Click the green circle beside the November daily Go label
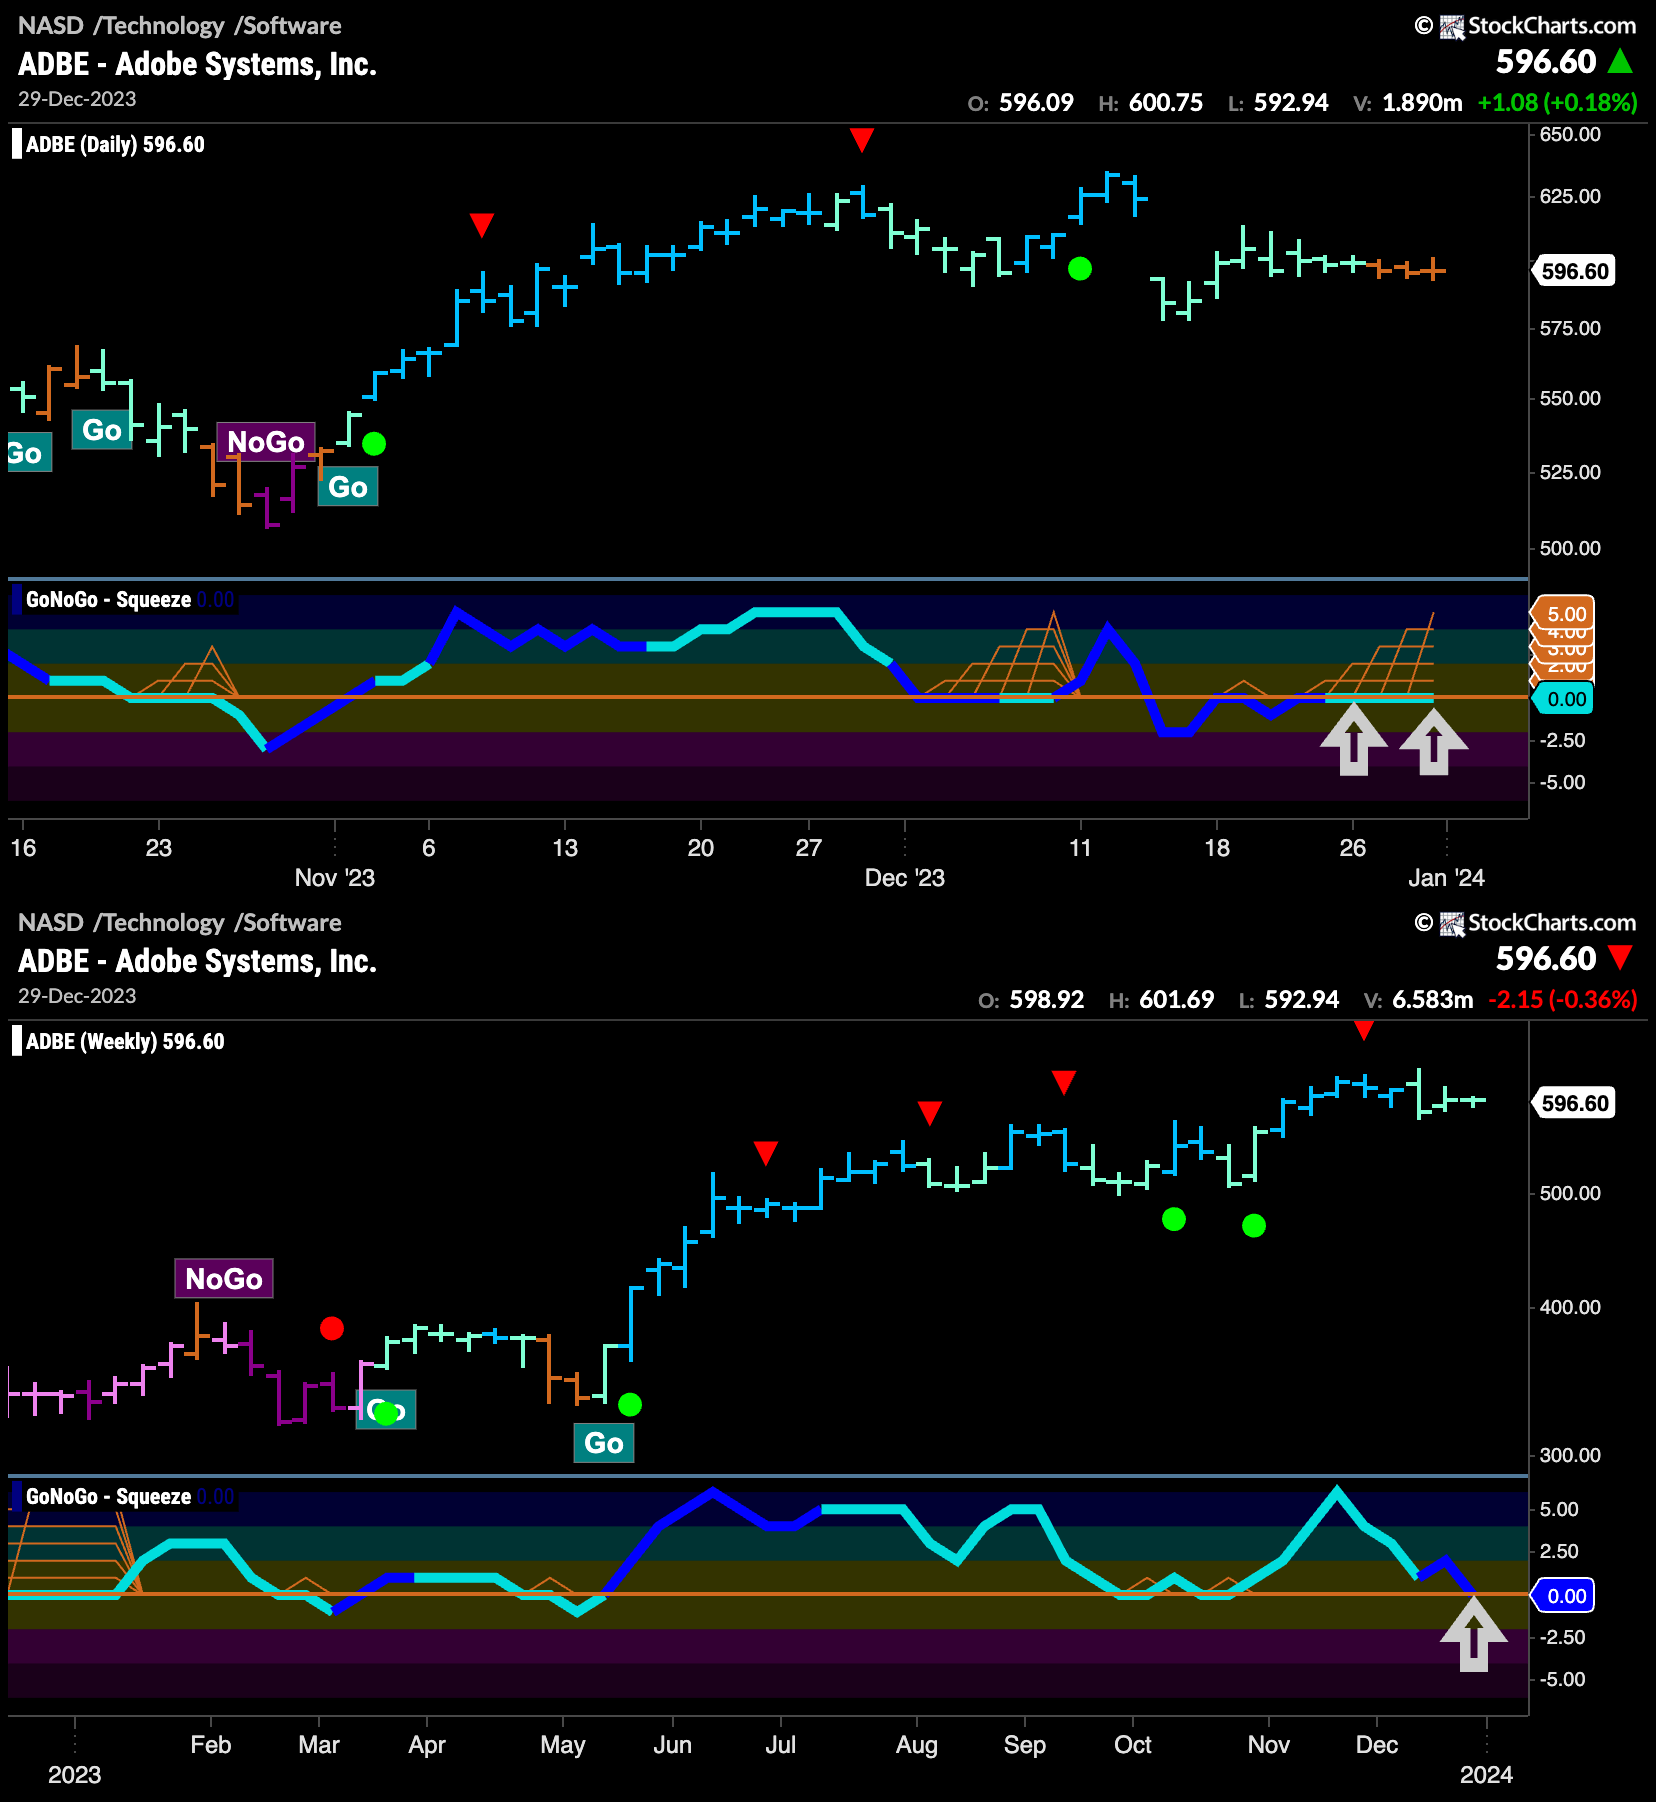 coord(374,444)
